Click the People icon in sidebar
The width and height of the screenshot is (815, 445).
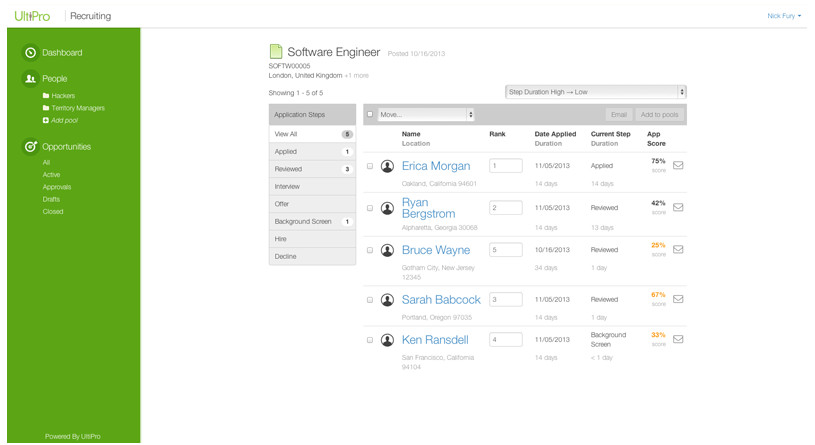pos(30,79)
